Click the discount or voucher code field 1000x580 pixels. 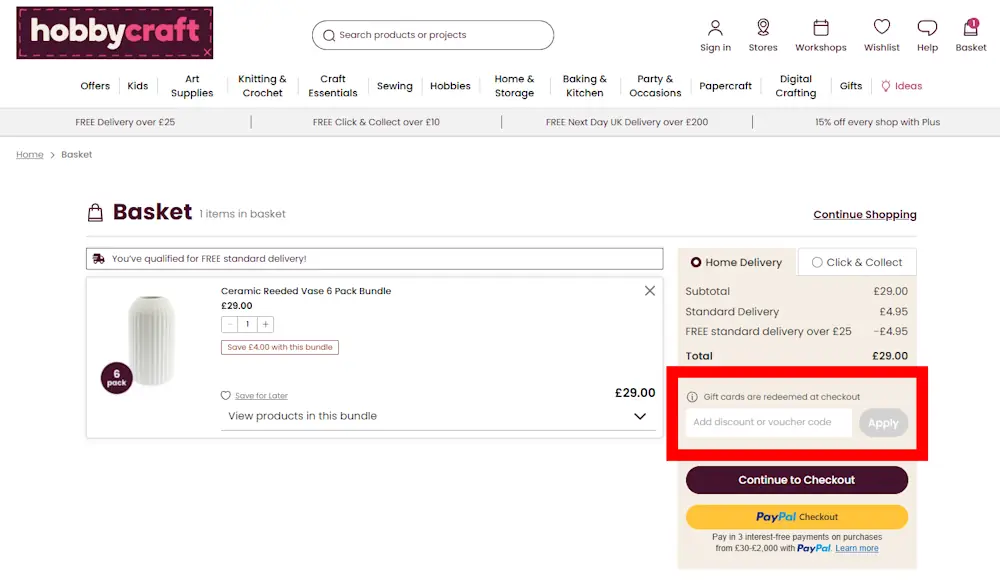pyautogui.click(x=767, y=422)
